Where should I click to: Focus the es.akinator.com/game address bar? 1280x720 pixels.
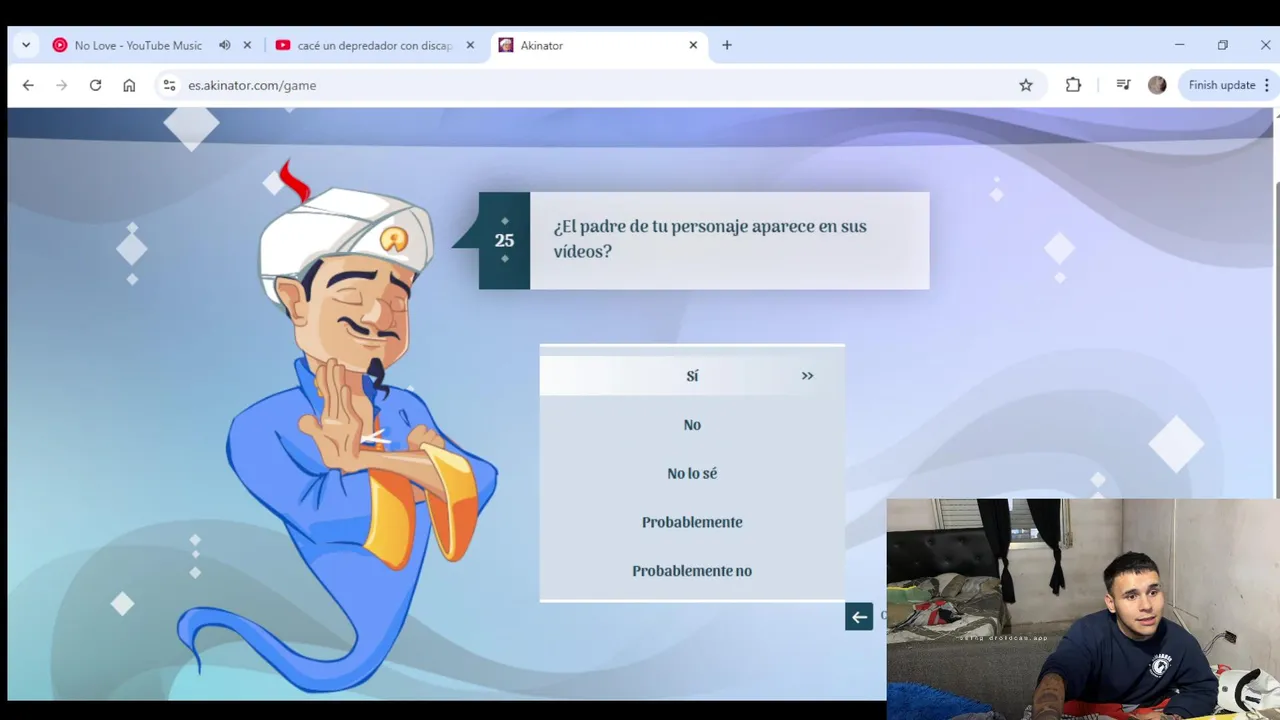click(600, 85)
